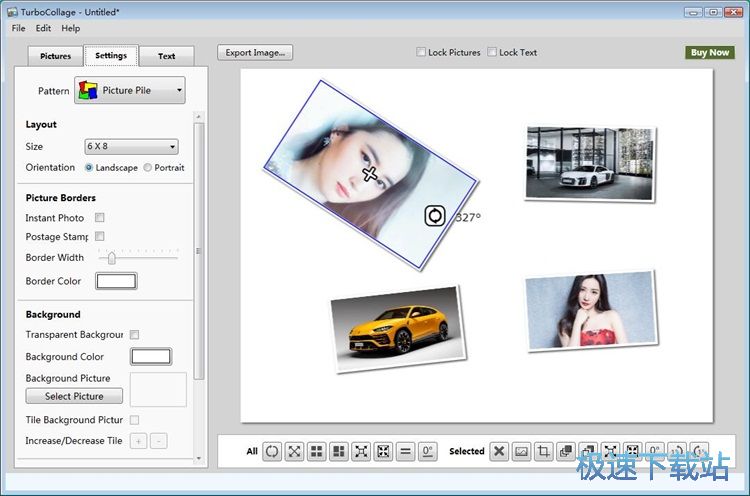This screenshot has width=750, height=496.
Task: Delete the selected picture with X icon
Action: [x=498, y=452]
